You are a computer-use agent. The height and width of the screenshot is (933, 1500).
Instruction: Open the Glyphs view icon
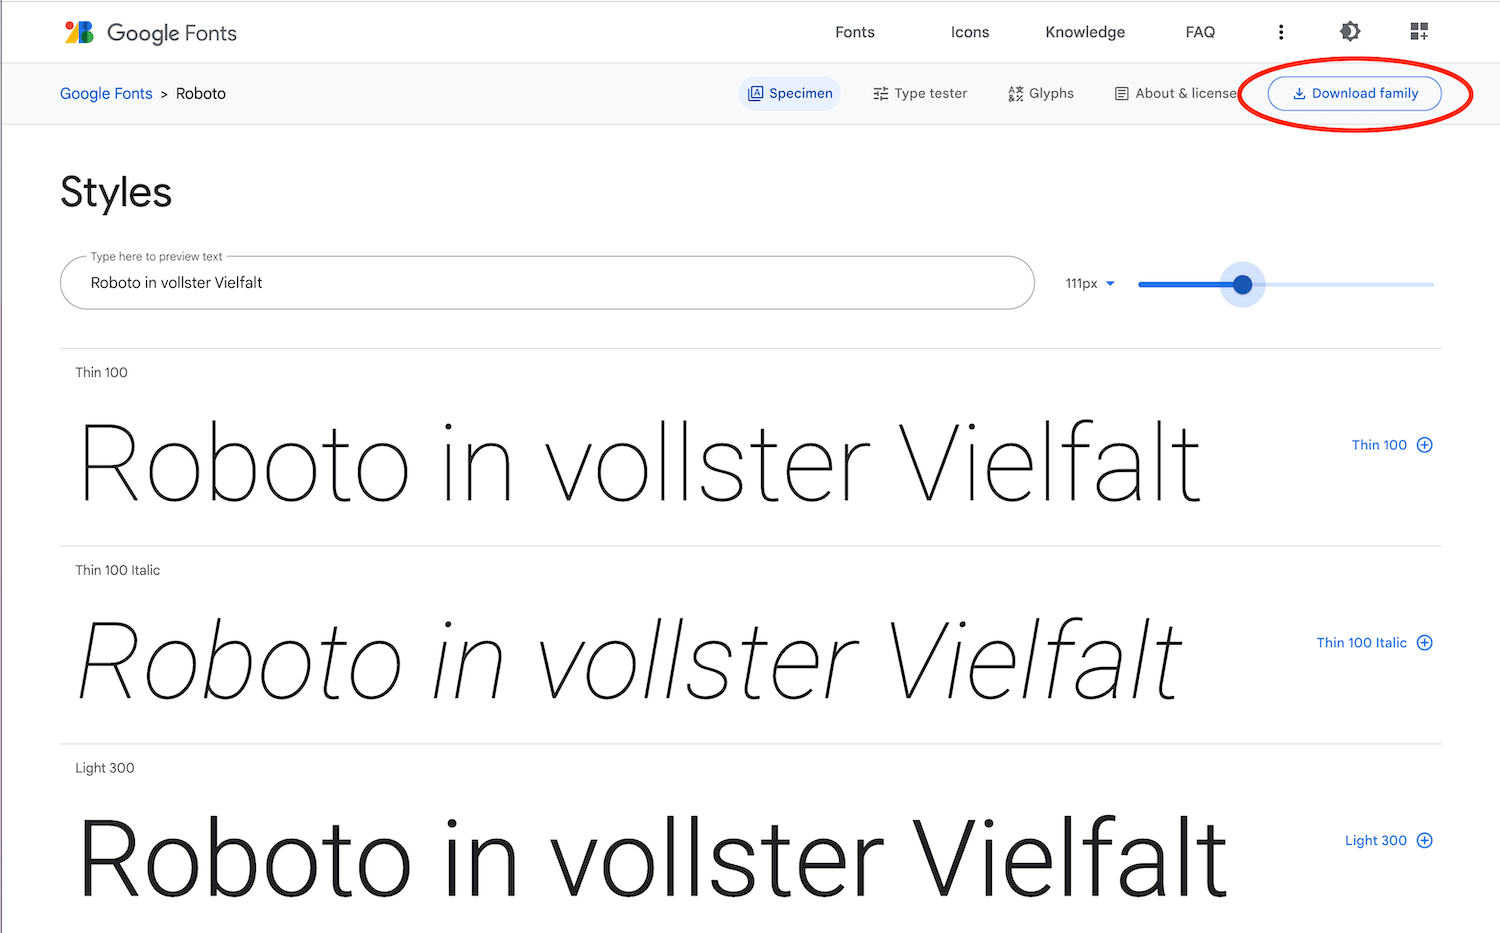coord(1014,93)
